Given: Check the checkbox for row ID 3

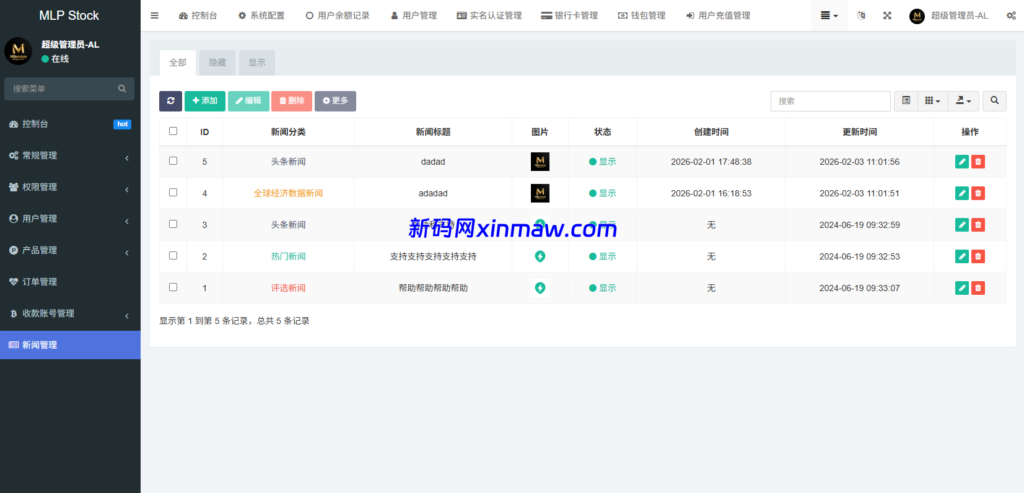Looking at the screenshot, I should tap(173, 223).
